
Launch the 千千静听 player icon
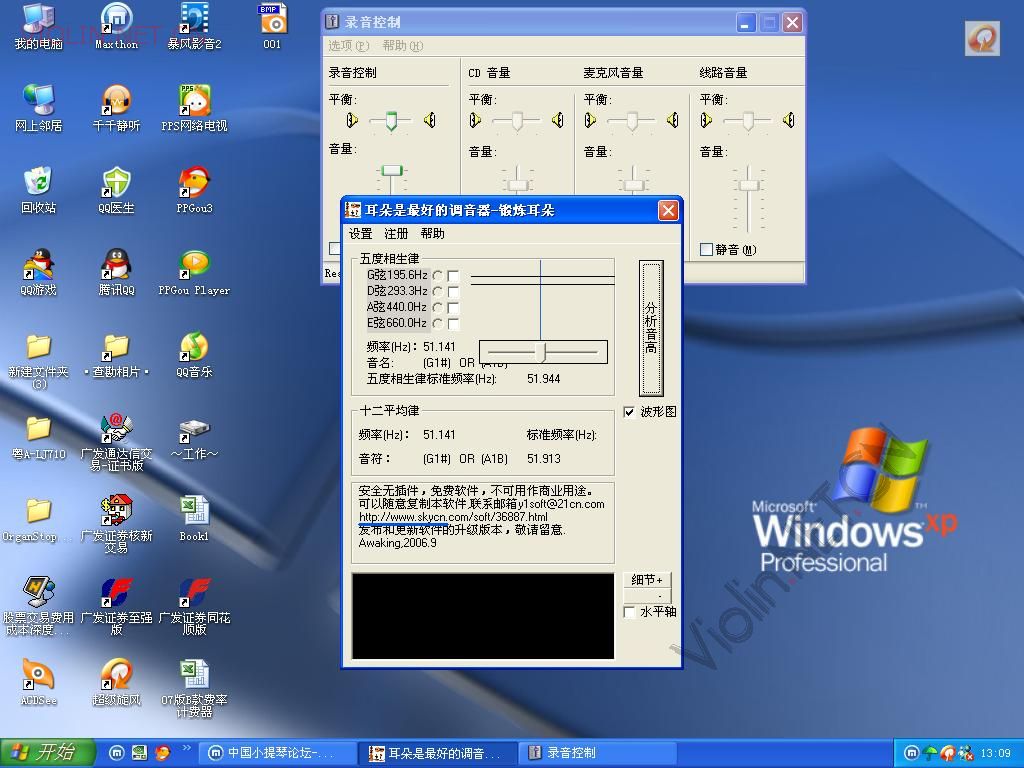coord(116,108)
